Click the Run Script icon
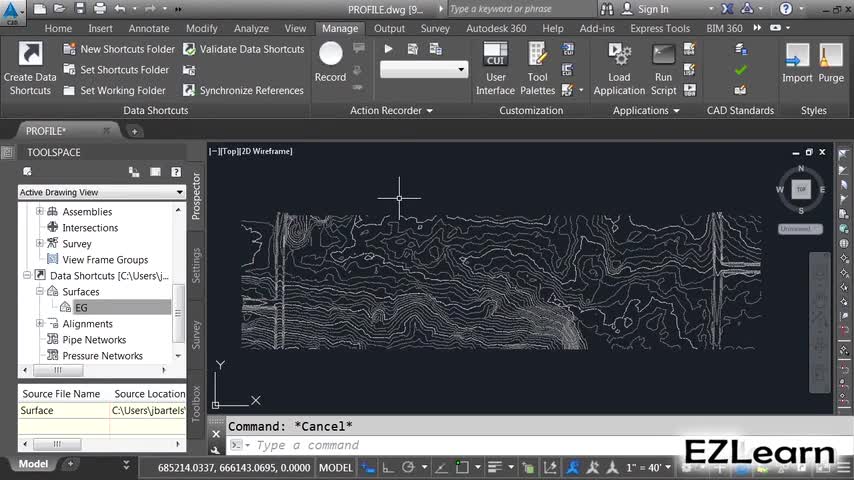 pos(663,55)
